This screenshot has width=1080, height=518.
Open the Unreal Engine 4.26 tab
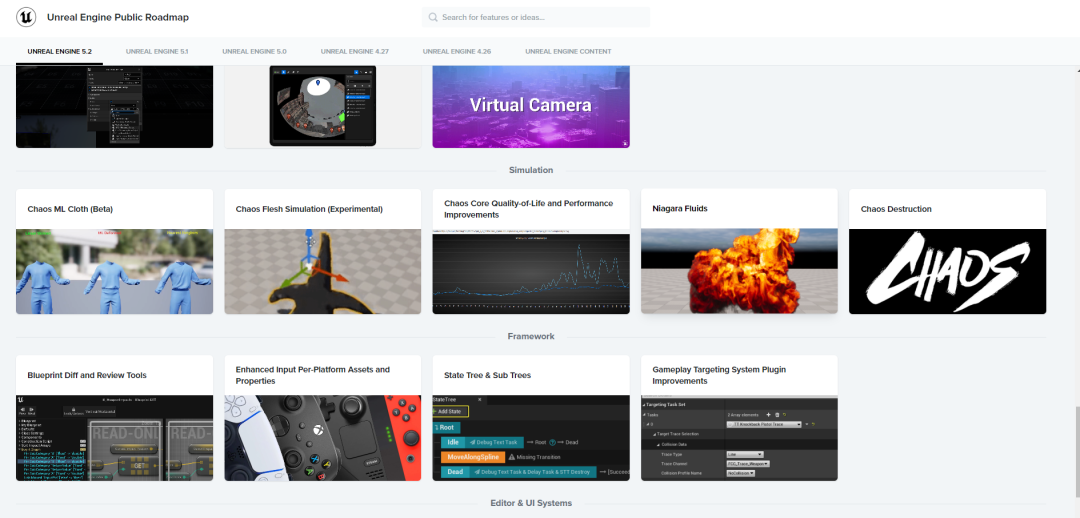pyautogui.click(x=457, y=52)
